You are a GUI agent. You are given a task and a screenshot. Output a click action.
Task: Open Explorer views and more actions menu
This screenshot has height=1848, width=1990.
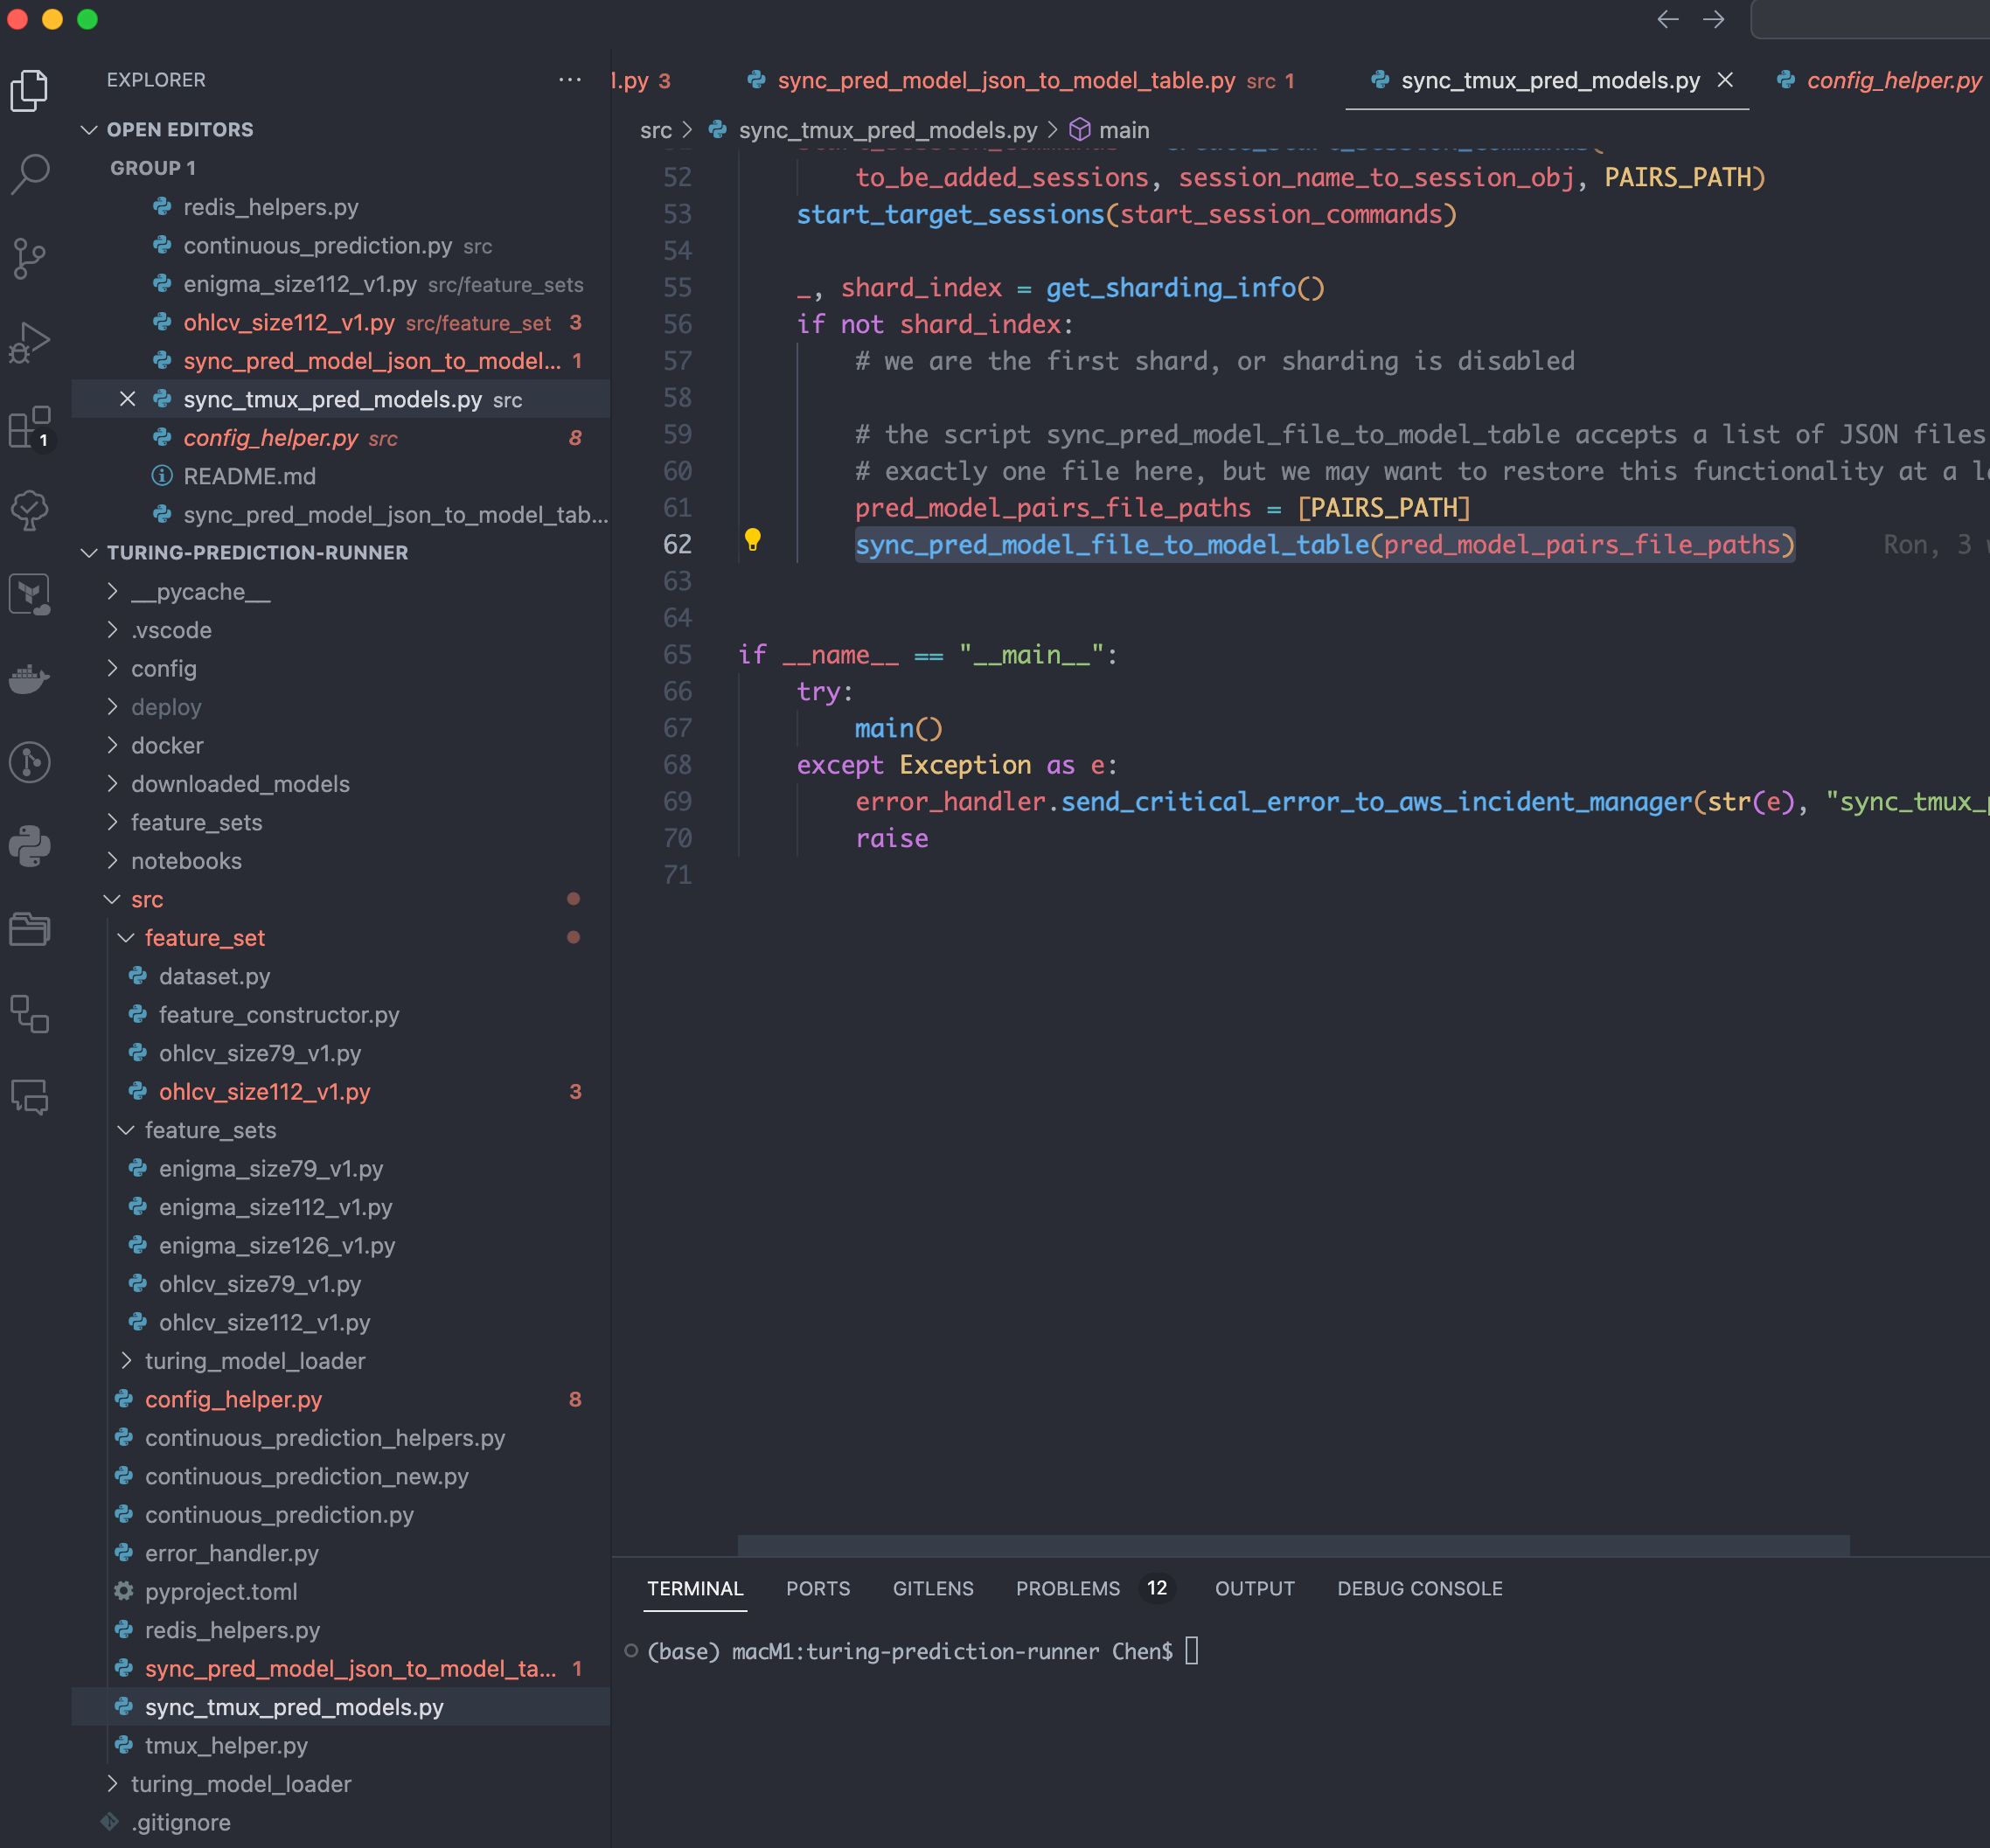pyautogui.click(x=570, y=79)
